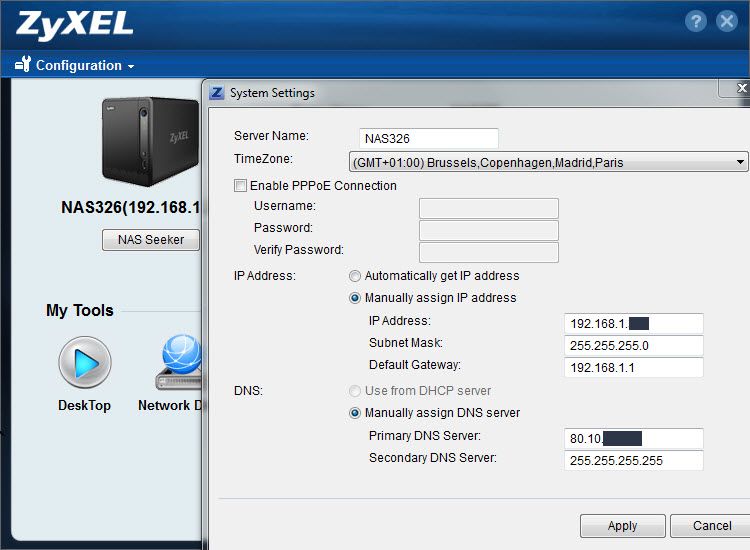
Task: Click the help question mark icon
Action: pos(696,22)
